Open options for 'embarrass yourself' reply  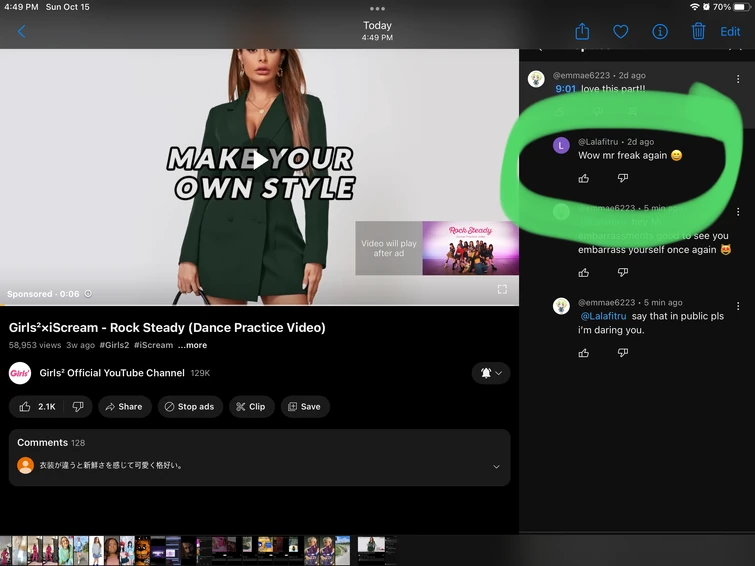click(x=738, y=212)
